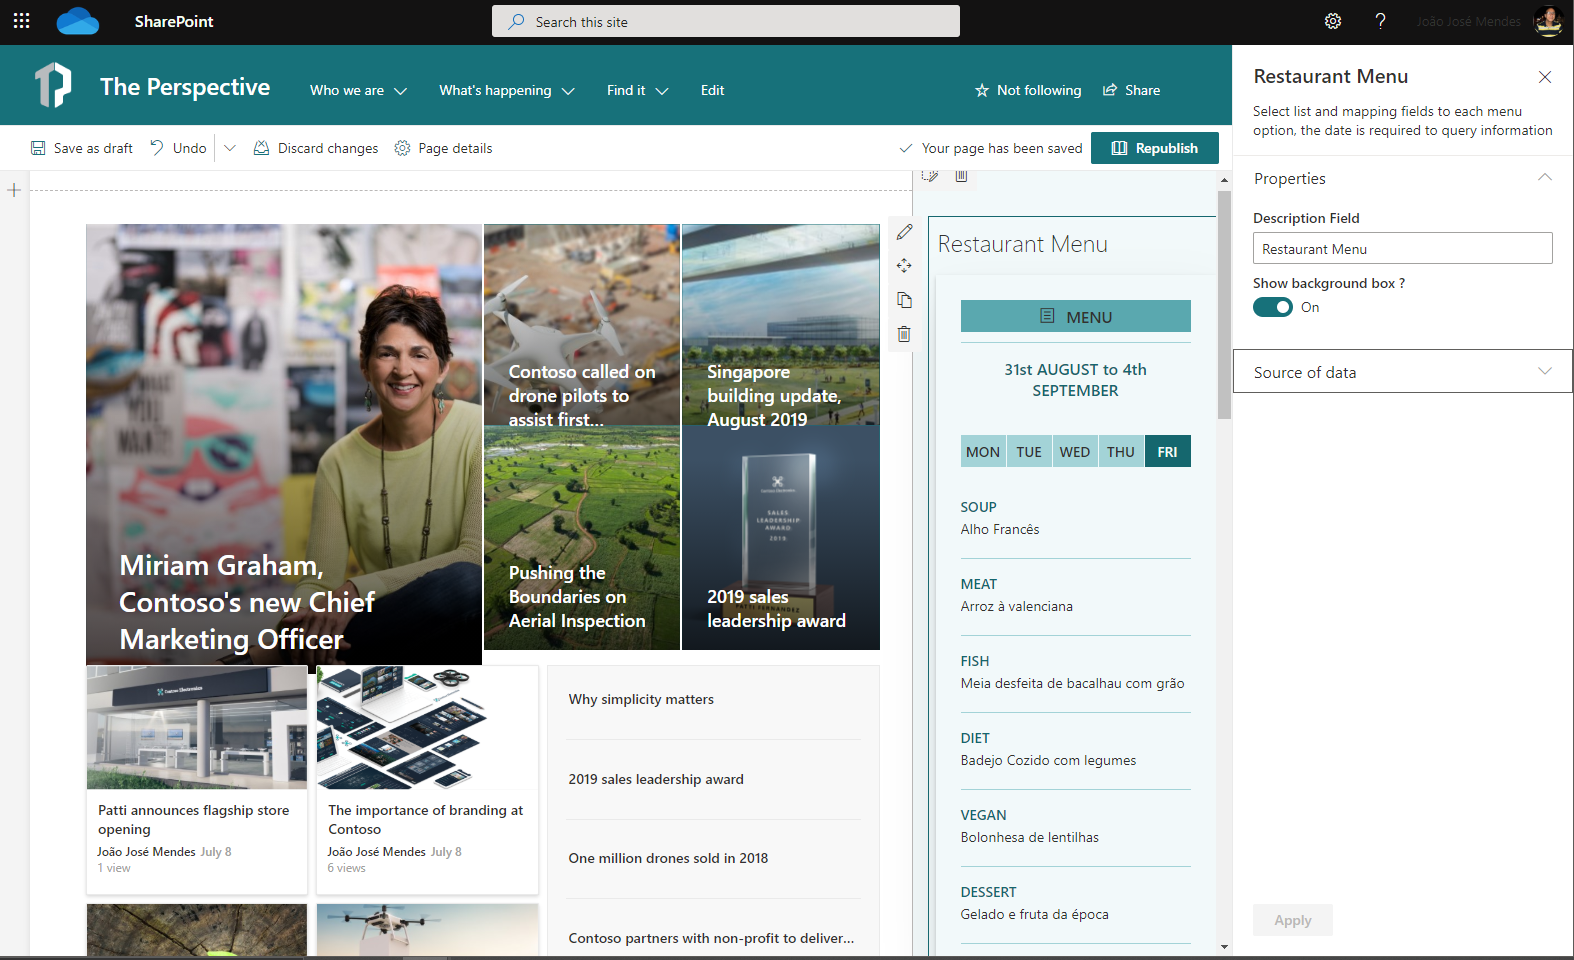
Task: Click the OneDrive cloud logo
Action: coord(78,21)
